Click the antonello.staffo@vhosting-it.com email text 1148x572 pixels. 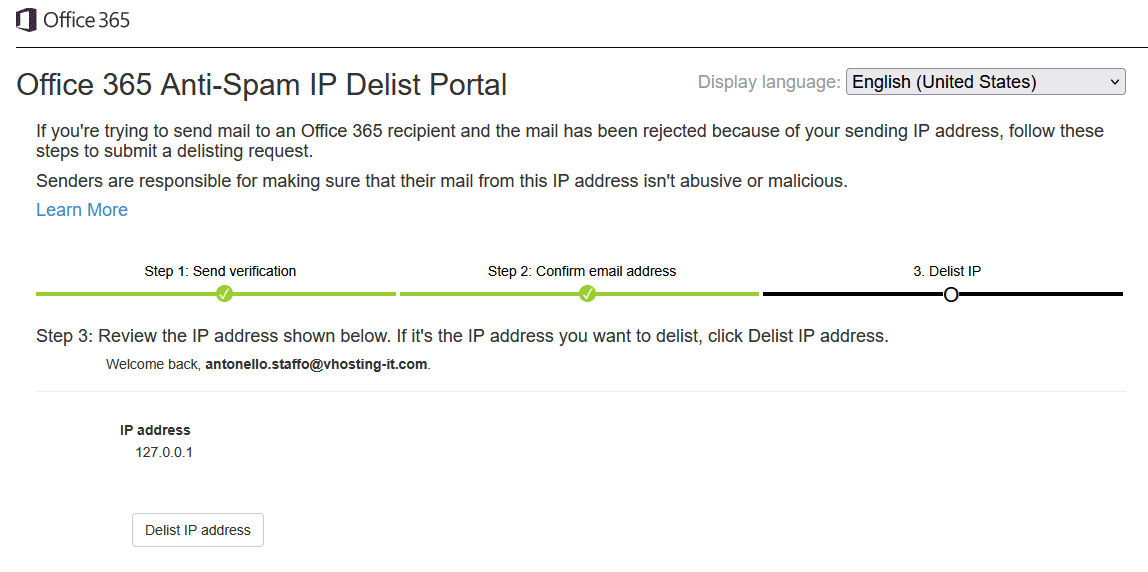tap(317, 365)
